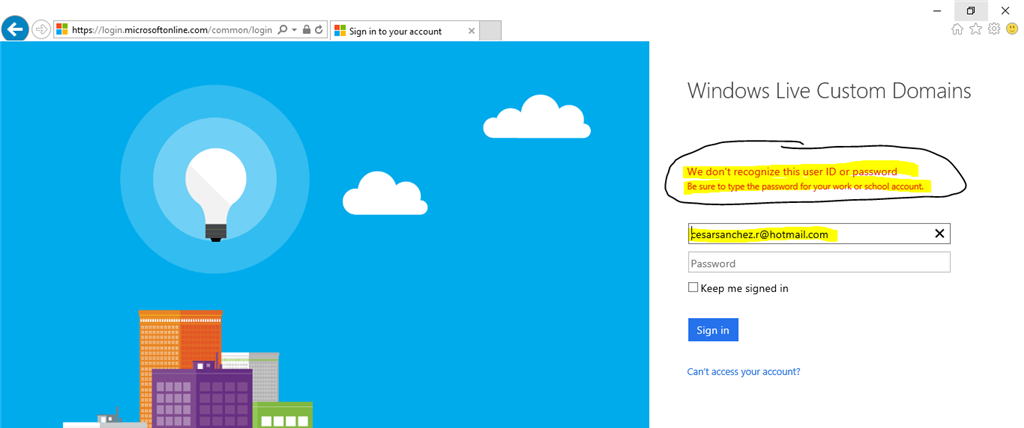Select the 'Sign in to your account' tab
The image size is (1024, 428).
(x=405, y=31)
